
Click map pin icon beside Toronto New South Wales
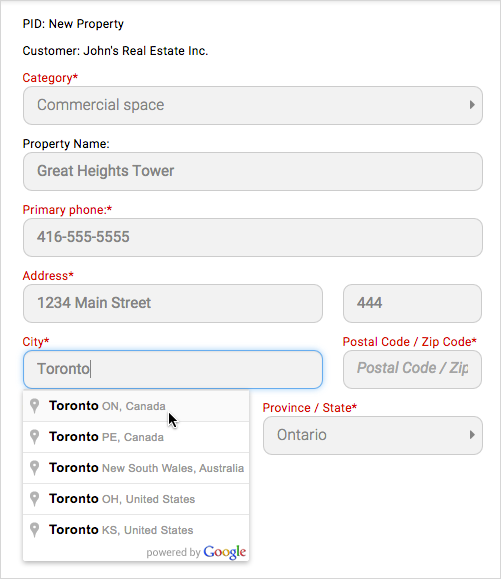pyautogui.click(x=34, y=468)
